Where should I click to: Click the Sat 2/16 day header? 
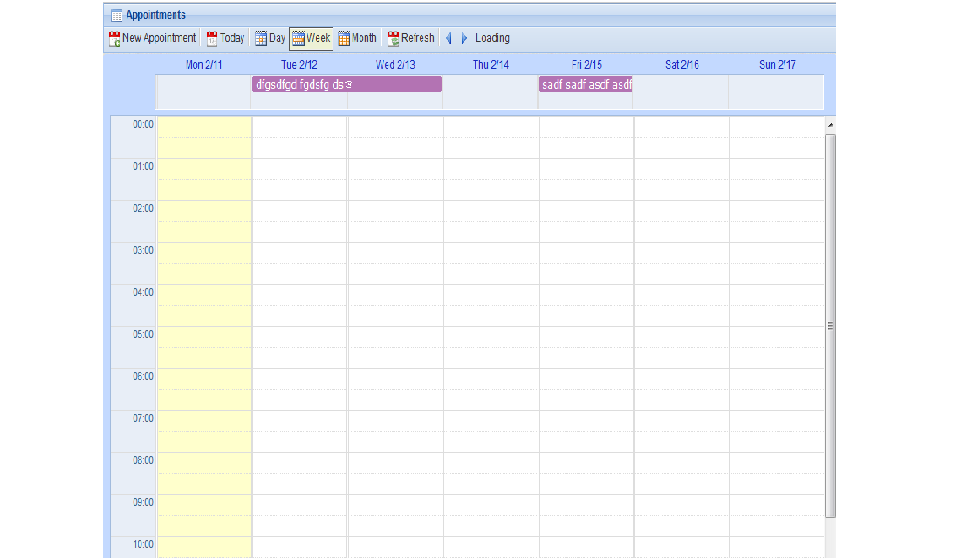point(682,65)
